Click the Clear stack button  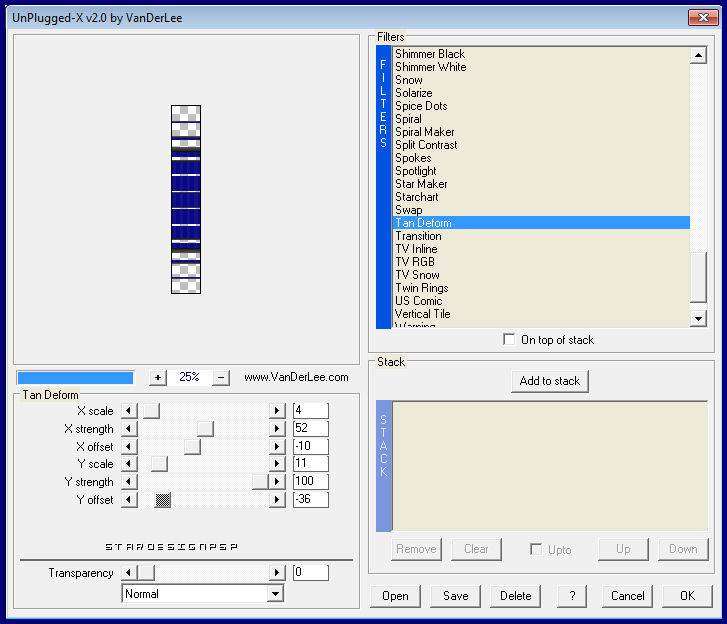(x=476, y=549)
